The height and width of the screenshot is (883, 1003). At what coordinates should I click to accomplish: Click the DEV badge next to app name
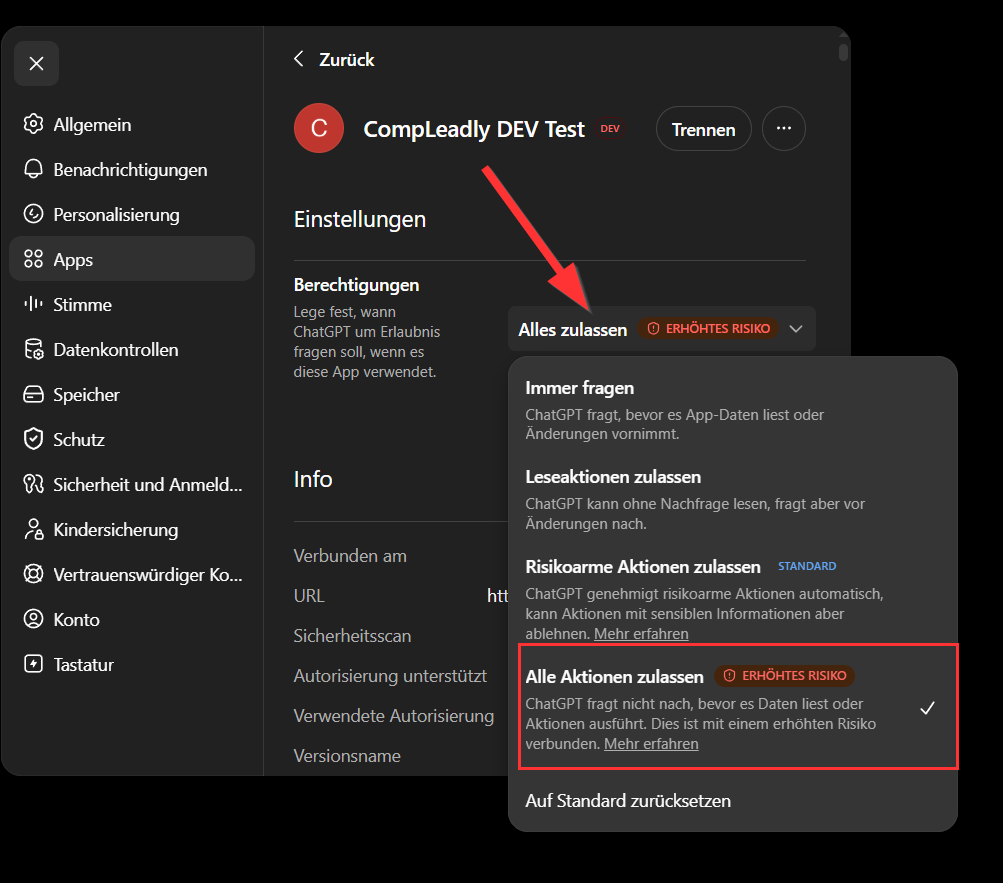pyautogui.click(x=610, y=129)
